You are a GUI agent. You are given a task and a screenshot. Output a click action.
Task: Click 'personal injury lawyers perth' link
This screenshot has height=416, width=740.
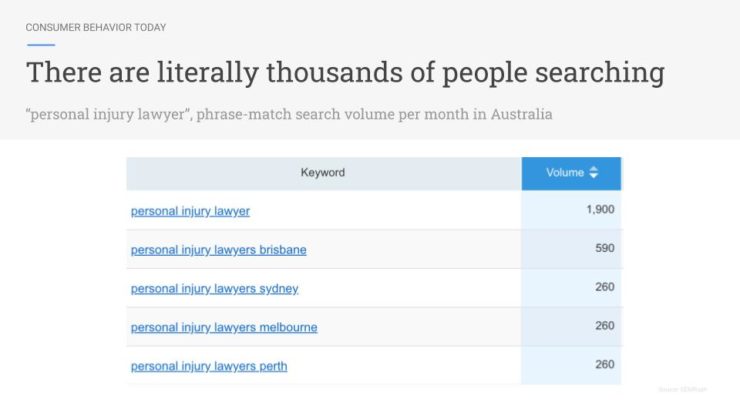tap(209, 366)
